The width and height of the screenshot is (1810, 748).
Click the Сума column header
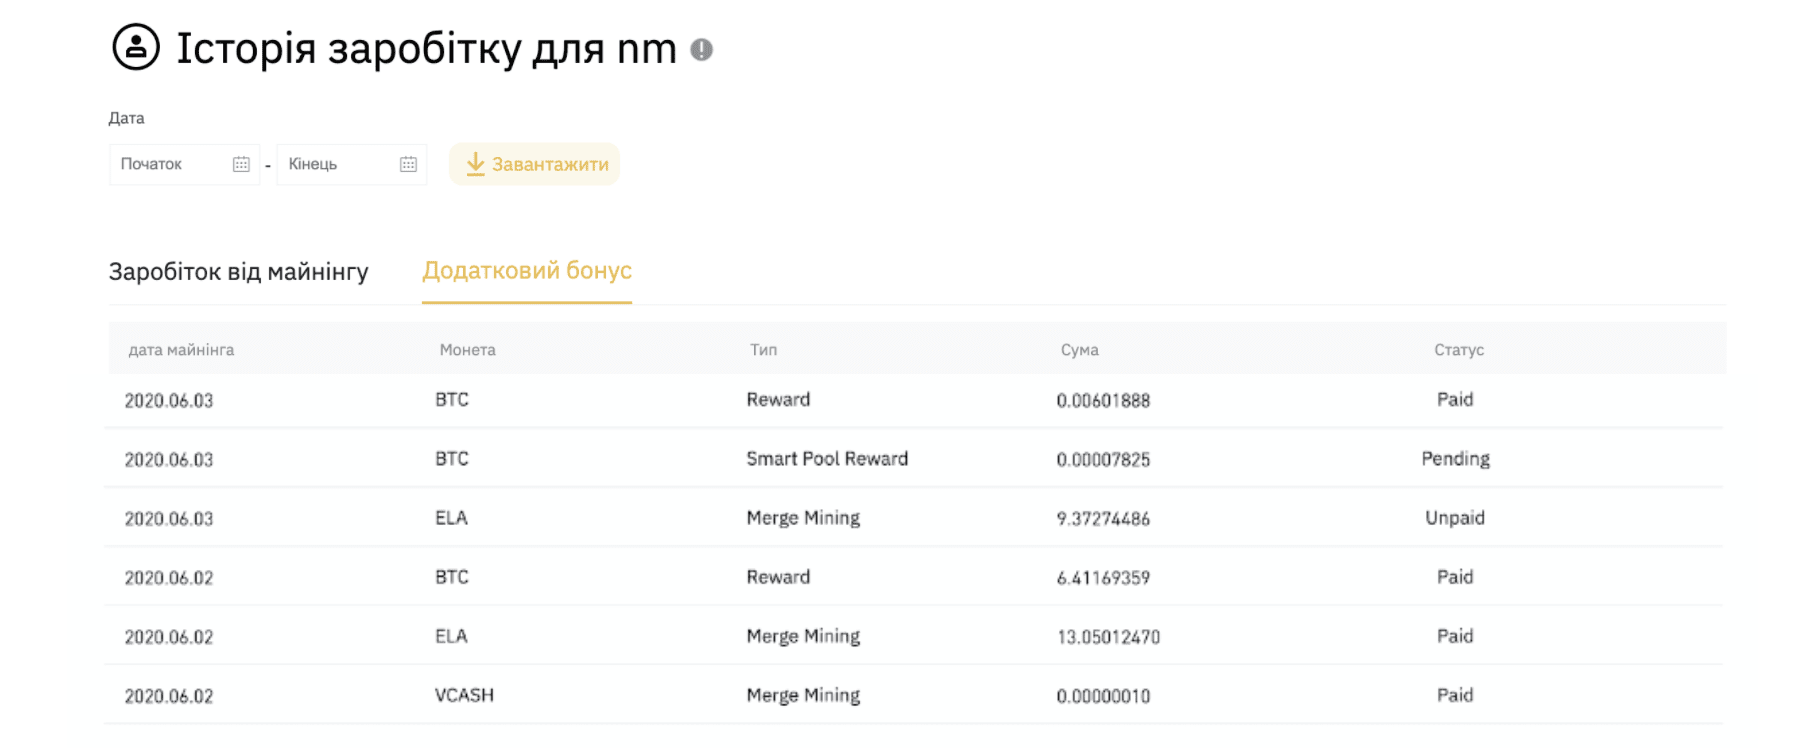pos(1079,350)
